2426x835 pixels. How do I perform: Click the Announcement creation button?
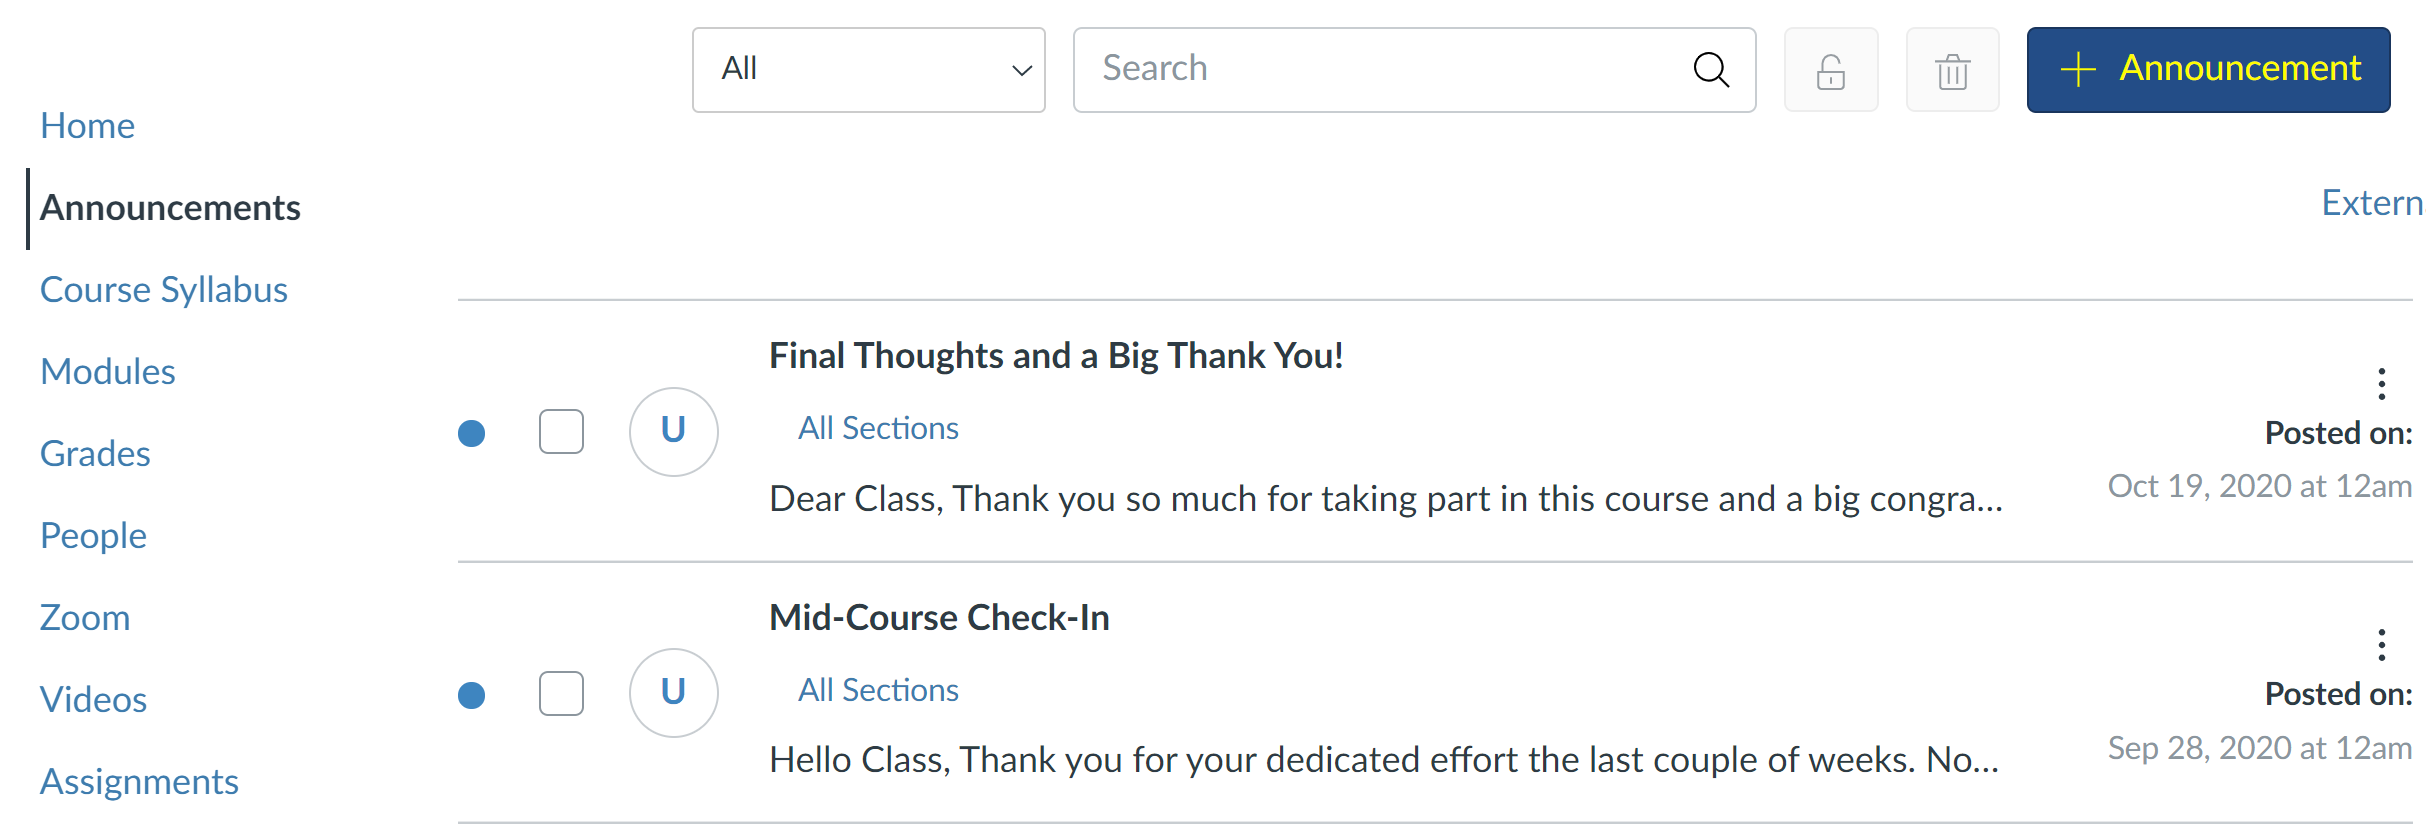(x=2208, y=69)
